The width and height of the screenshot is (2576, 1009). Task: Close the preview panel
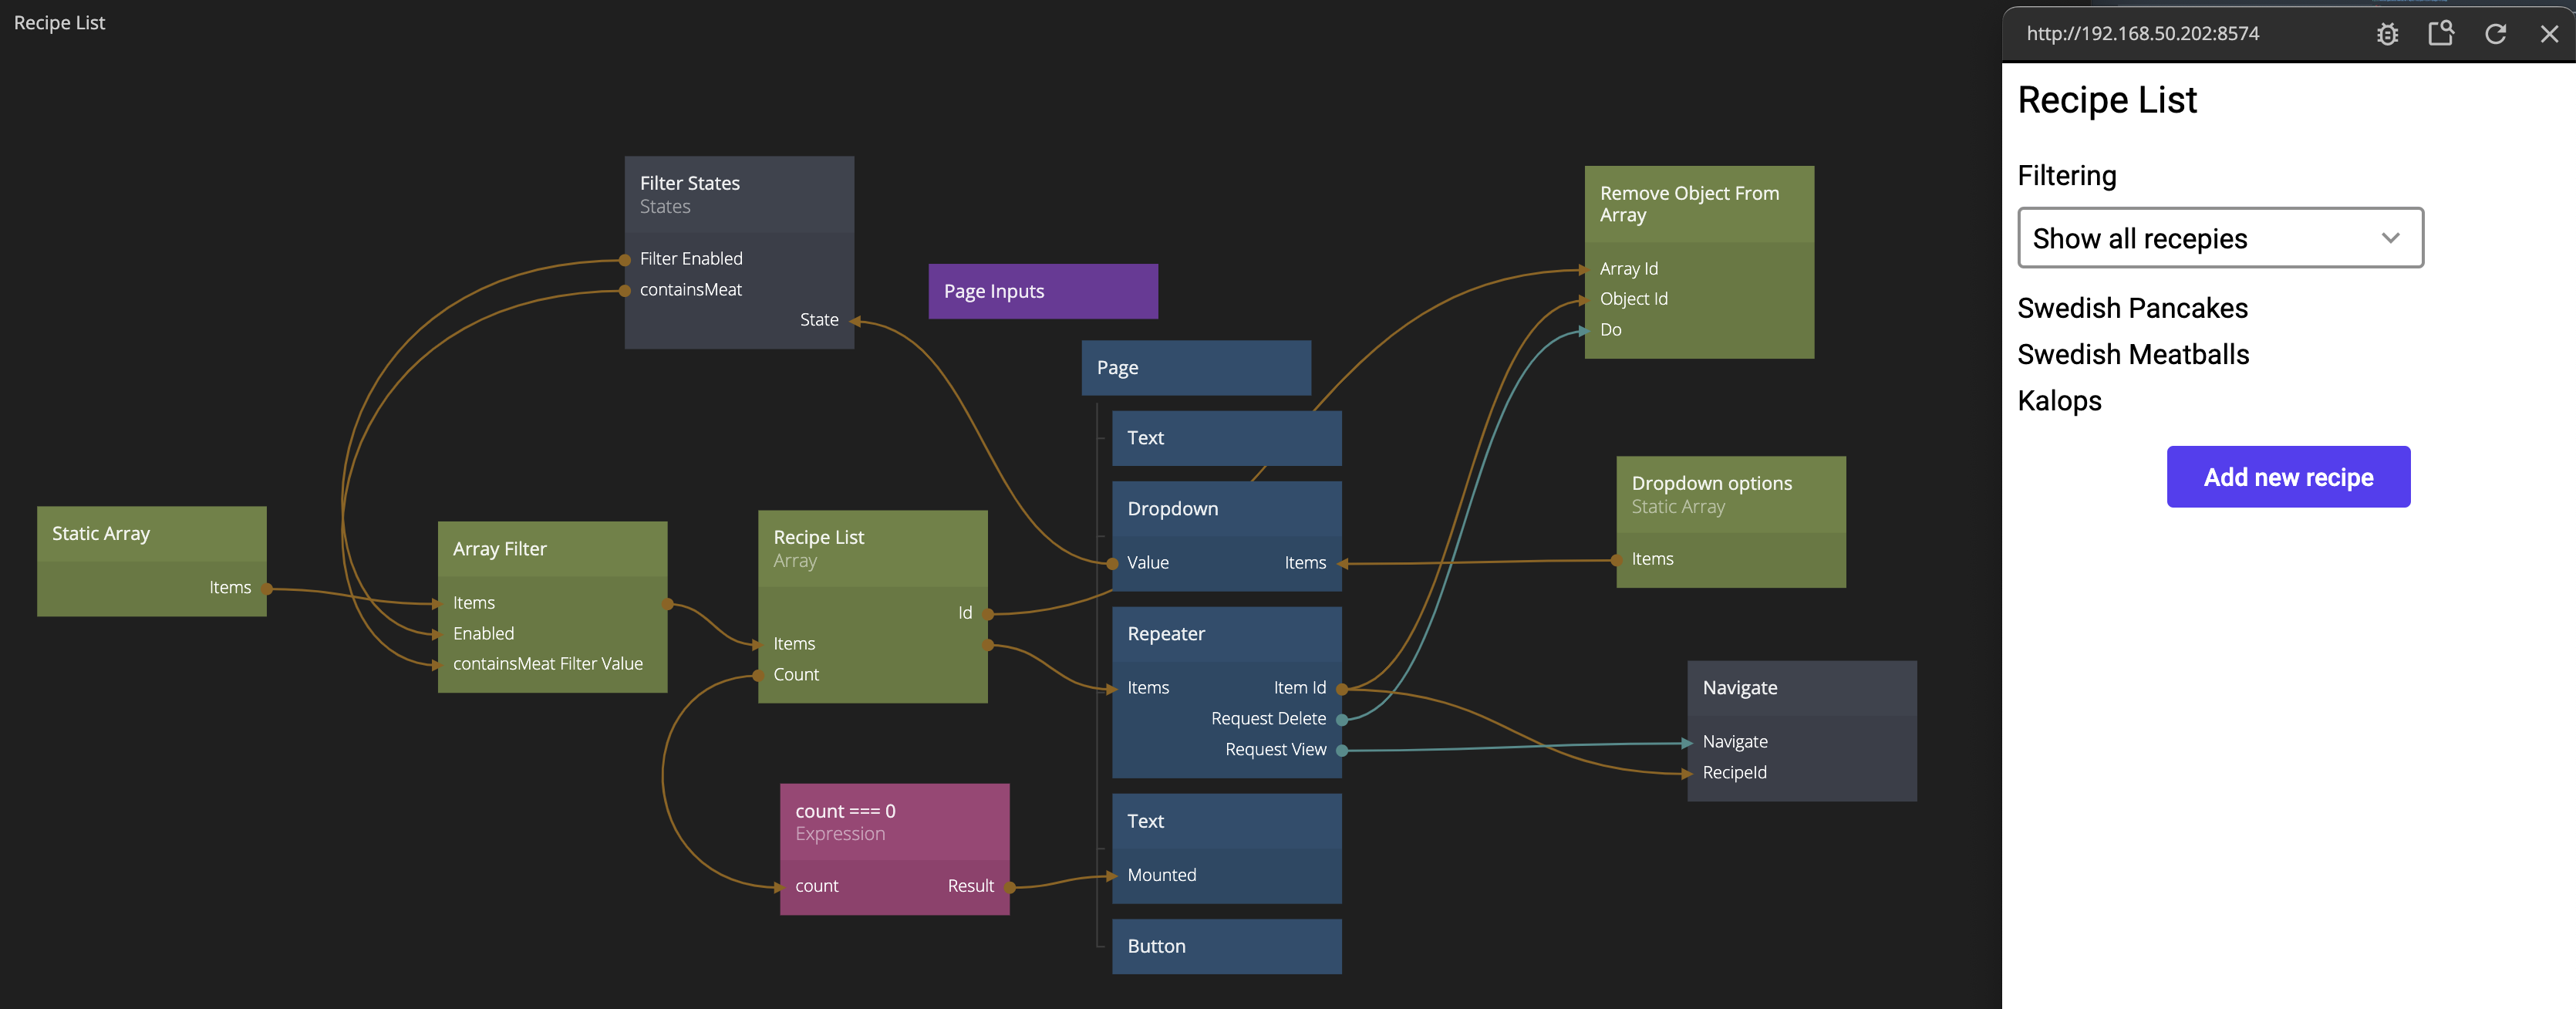2549,34
